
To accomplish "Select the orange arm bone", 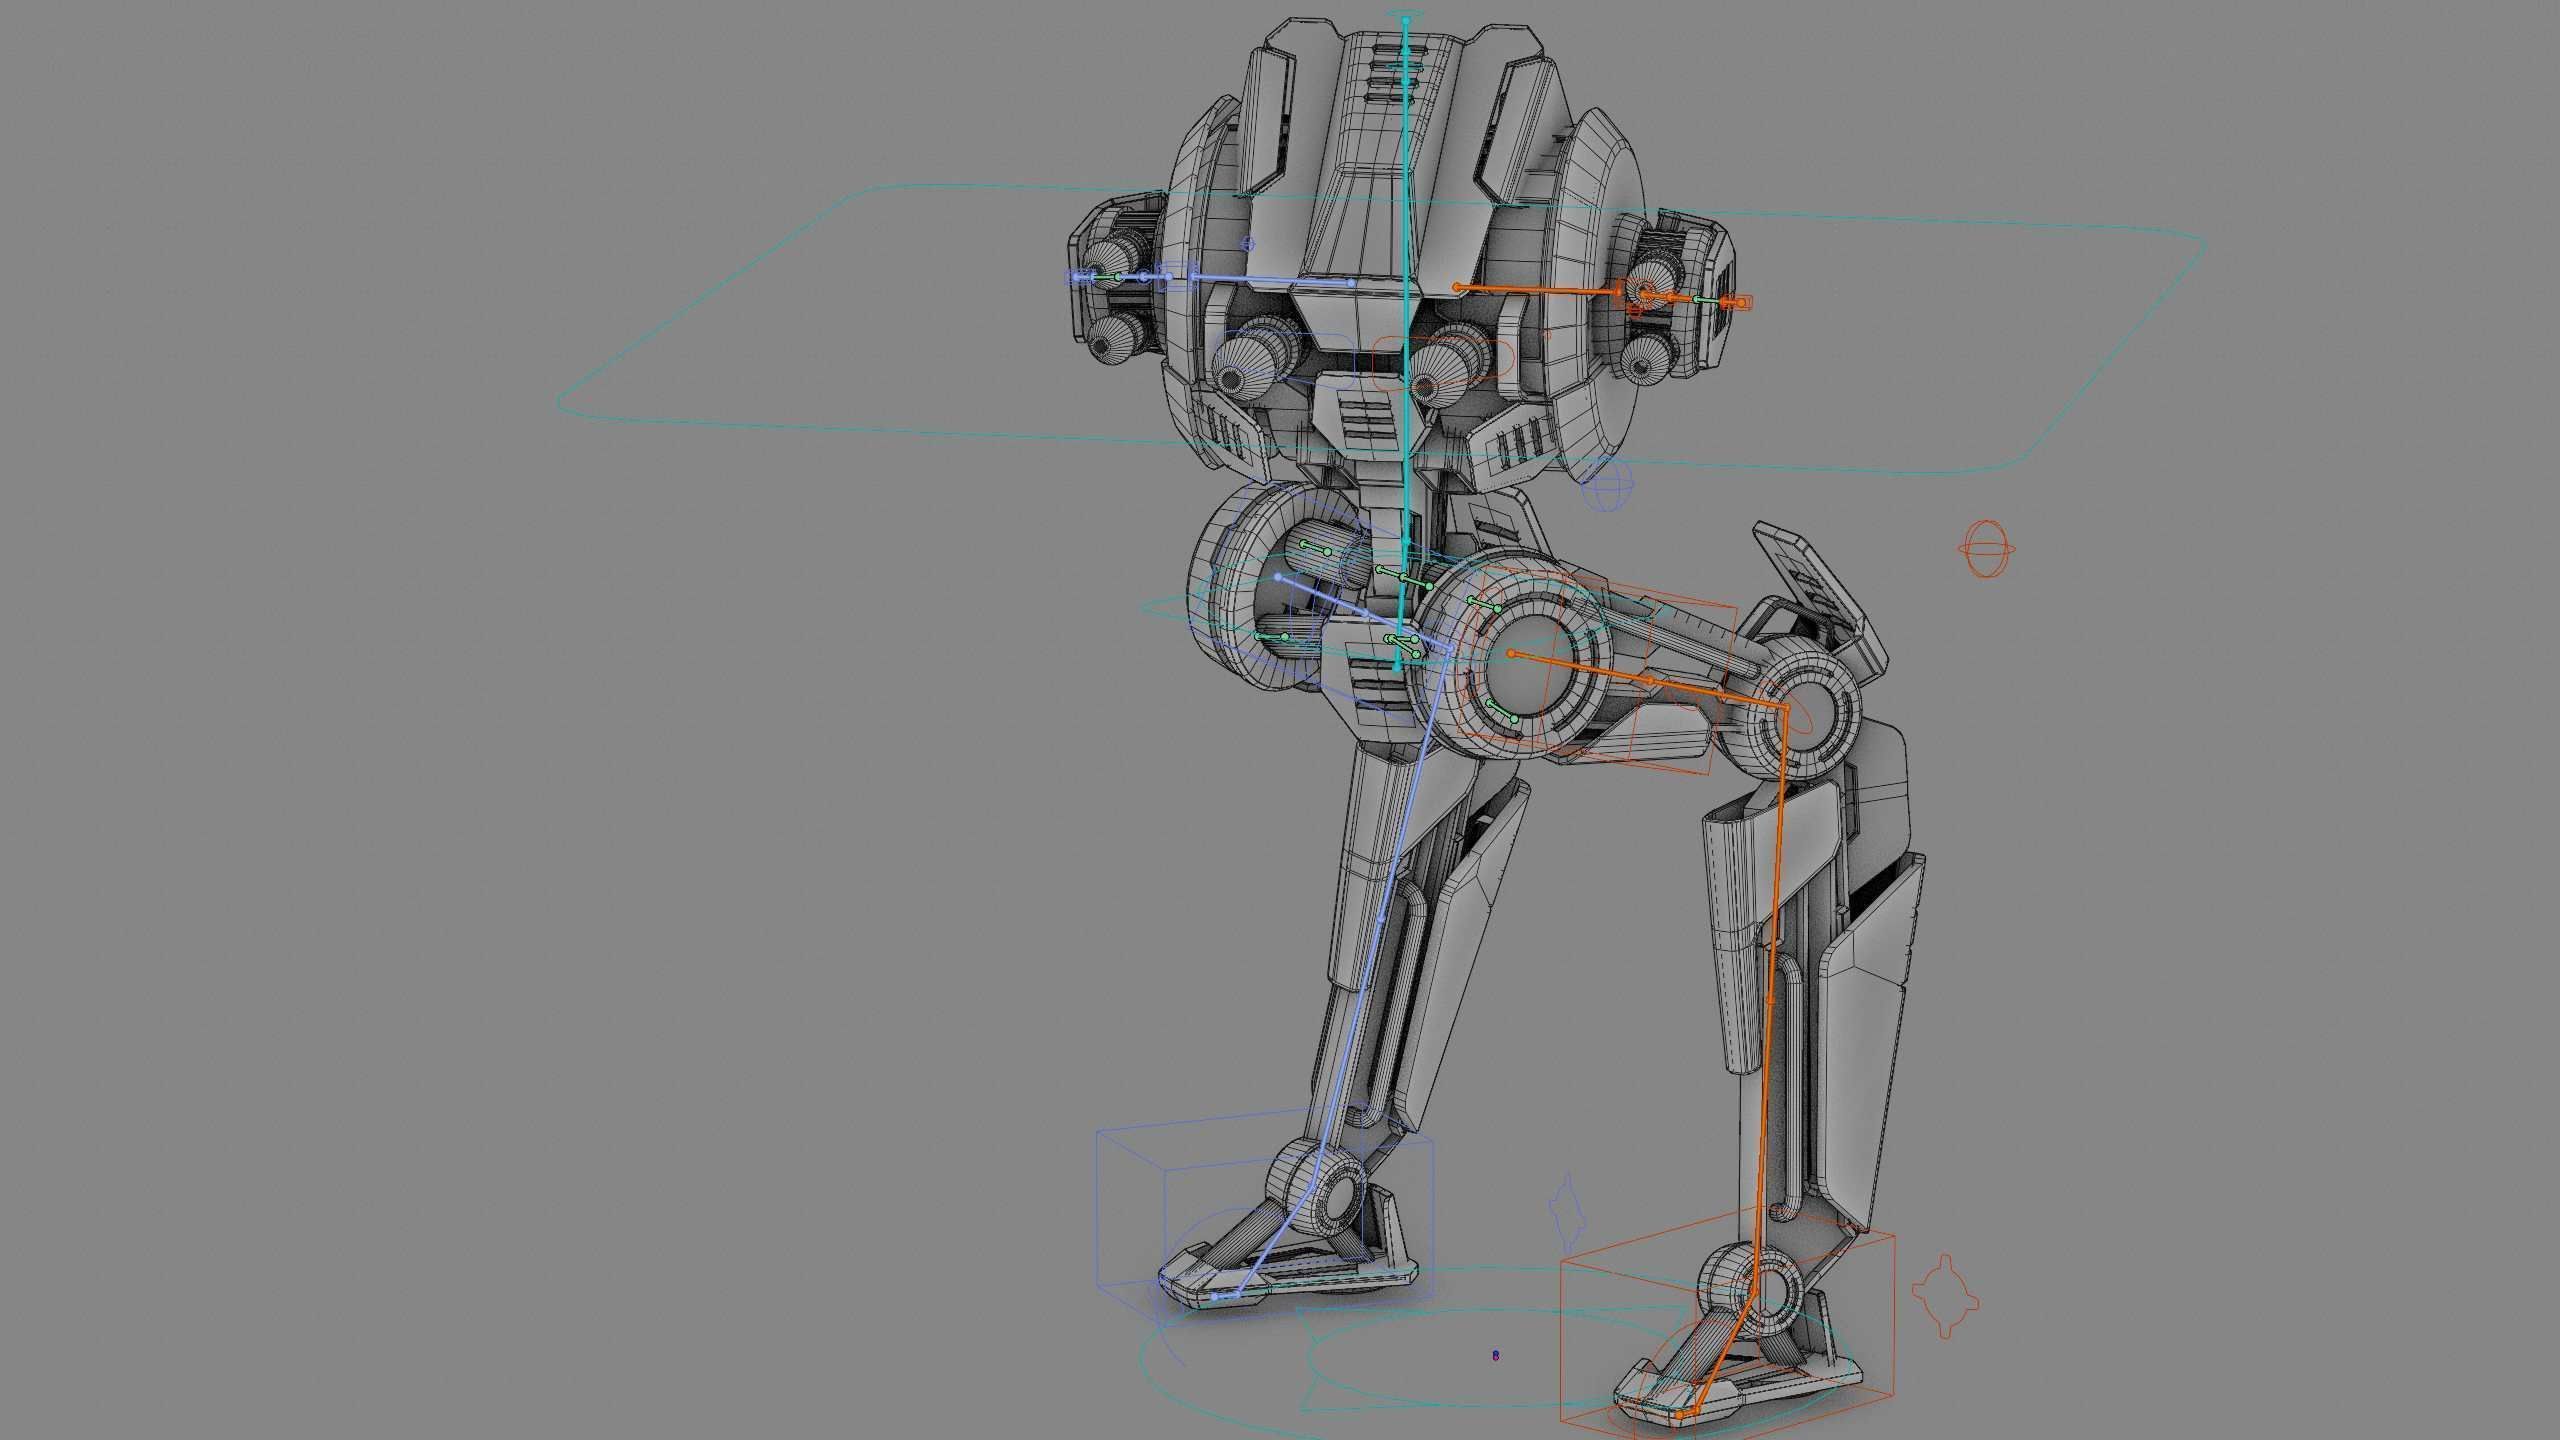I will pyautogui.click(x=1538, y=289).
